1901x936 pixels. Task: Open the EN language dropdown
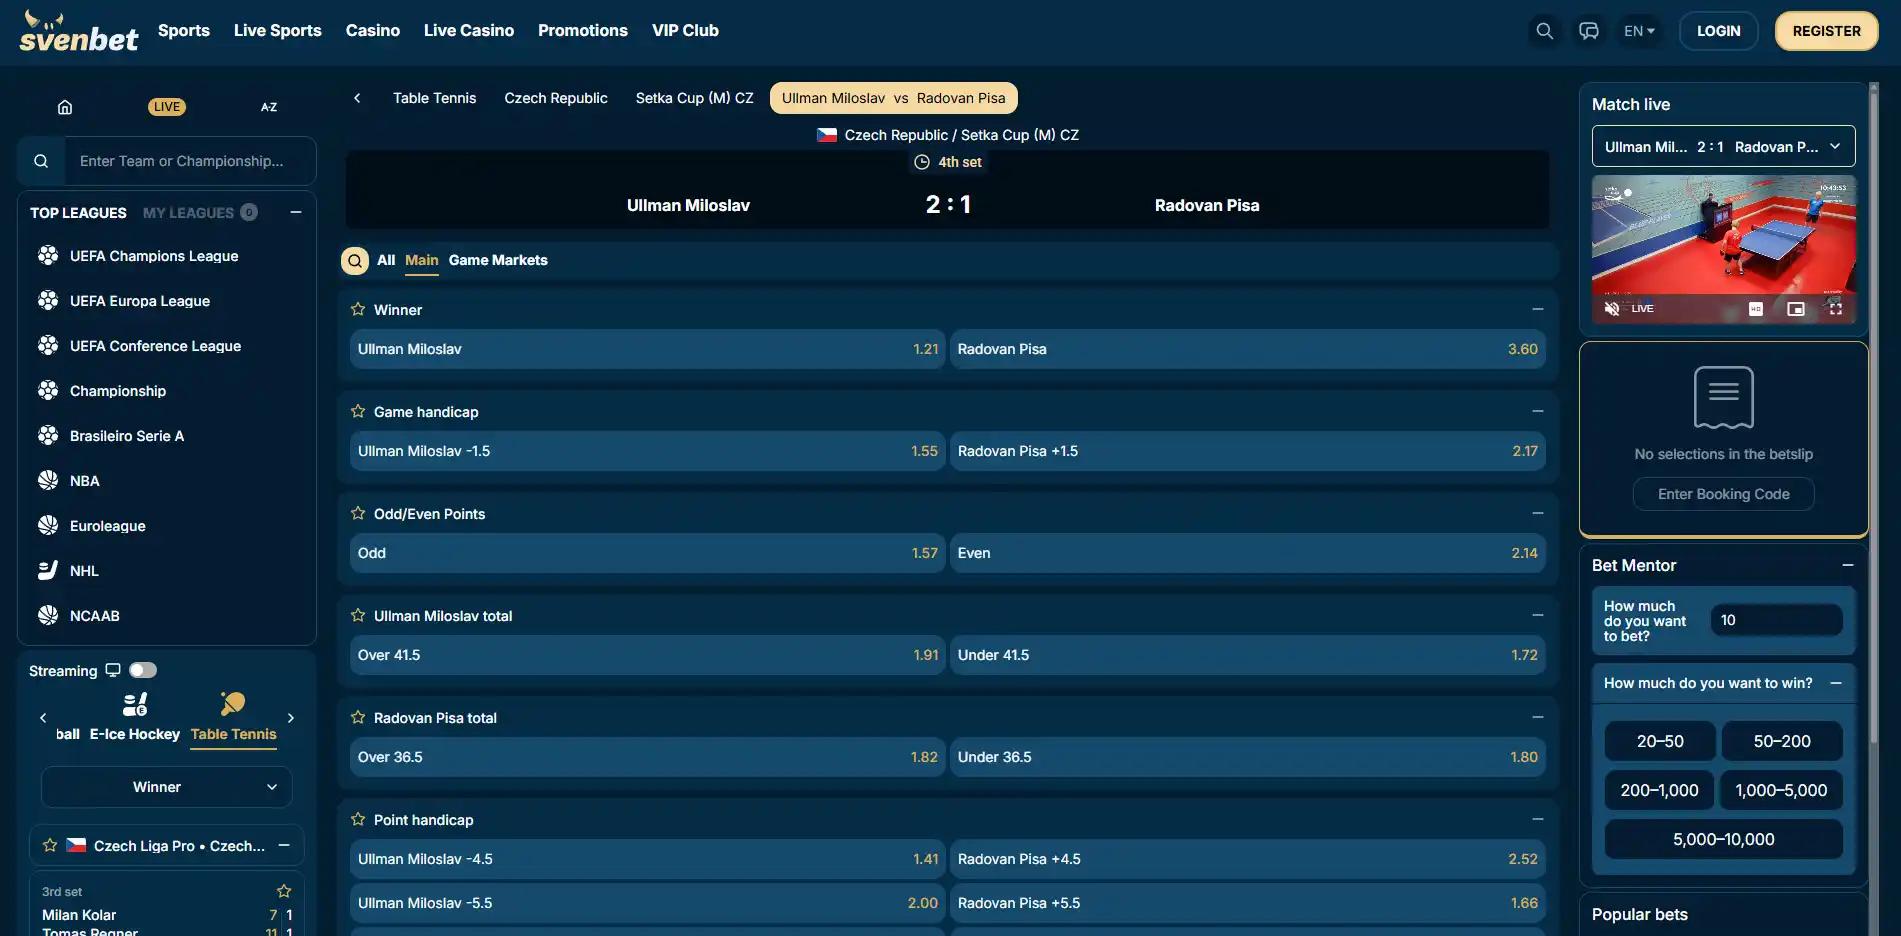point(1639,31)
